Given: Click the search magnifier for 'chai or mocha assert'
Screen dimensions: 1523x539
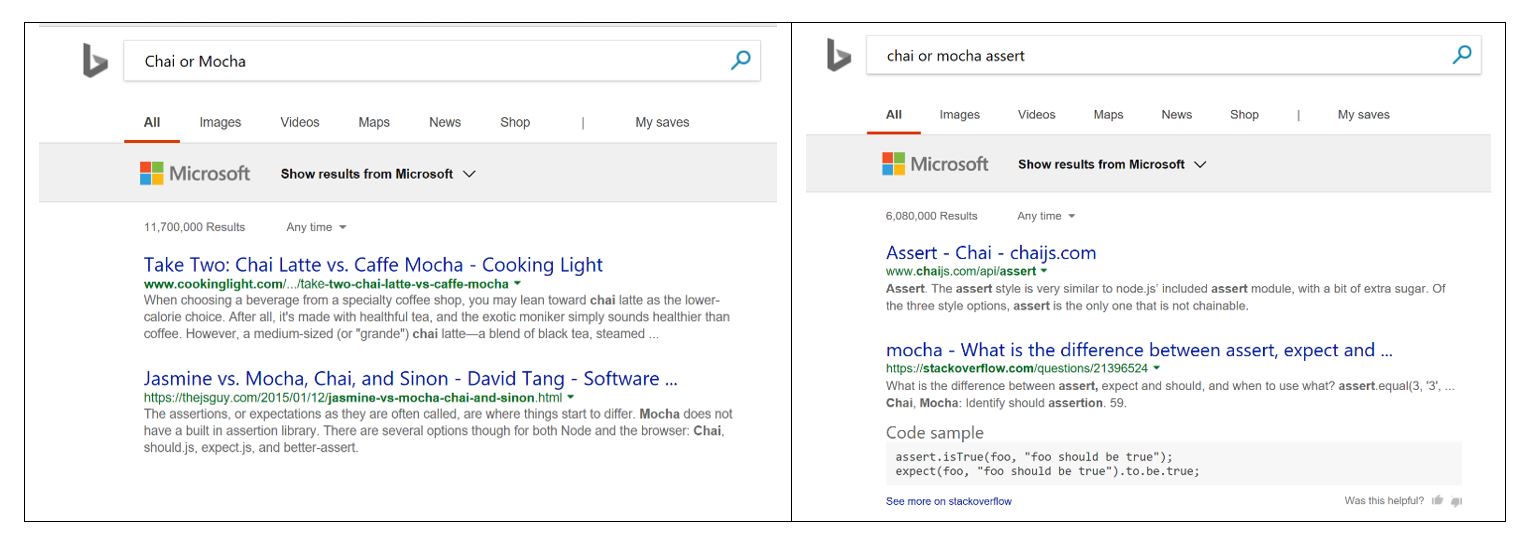Looking at the screenshot, I should [1461, 54].
